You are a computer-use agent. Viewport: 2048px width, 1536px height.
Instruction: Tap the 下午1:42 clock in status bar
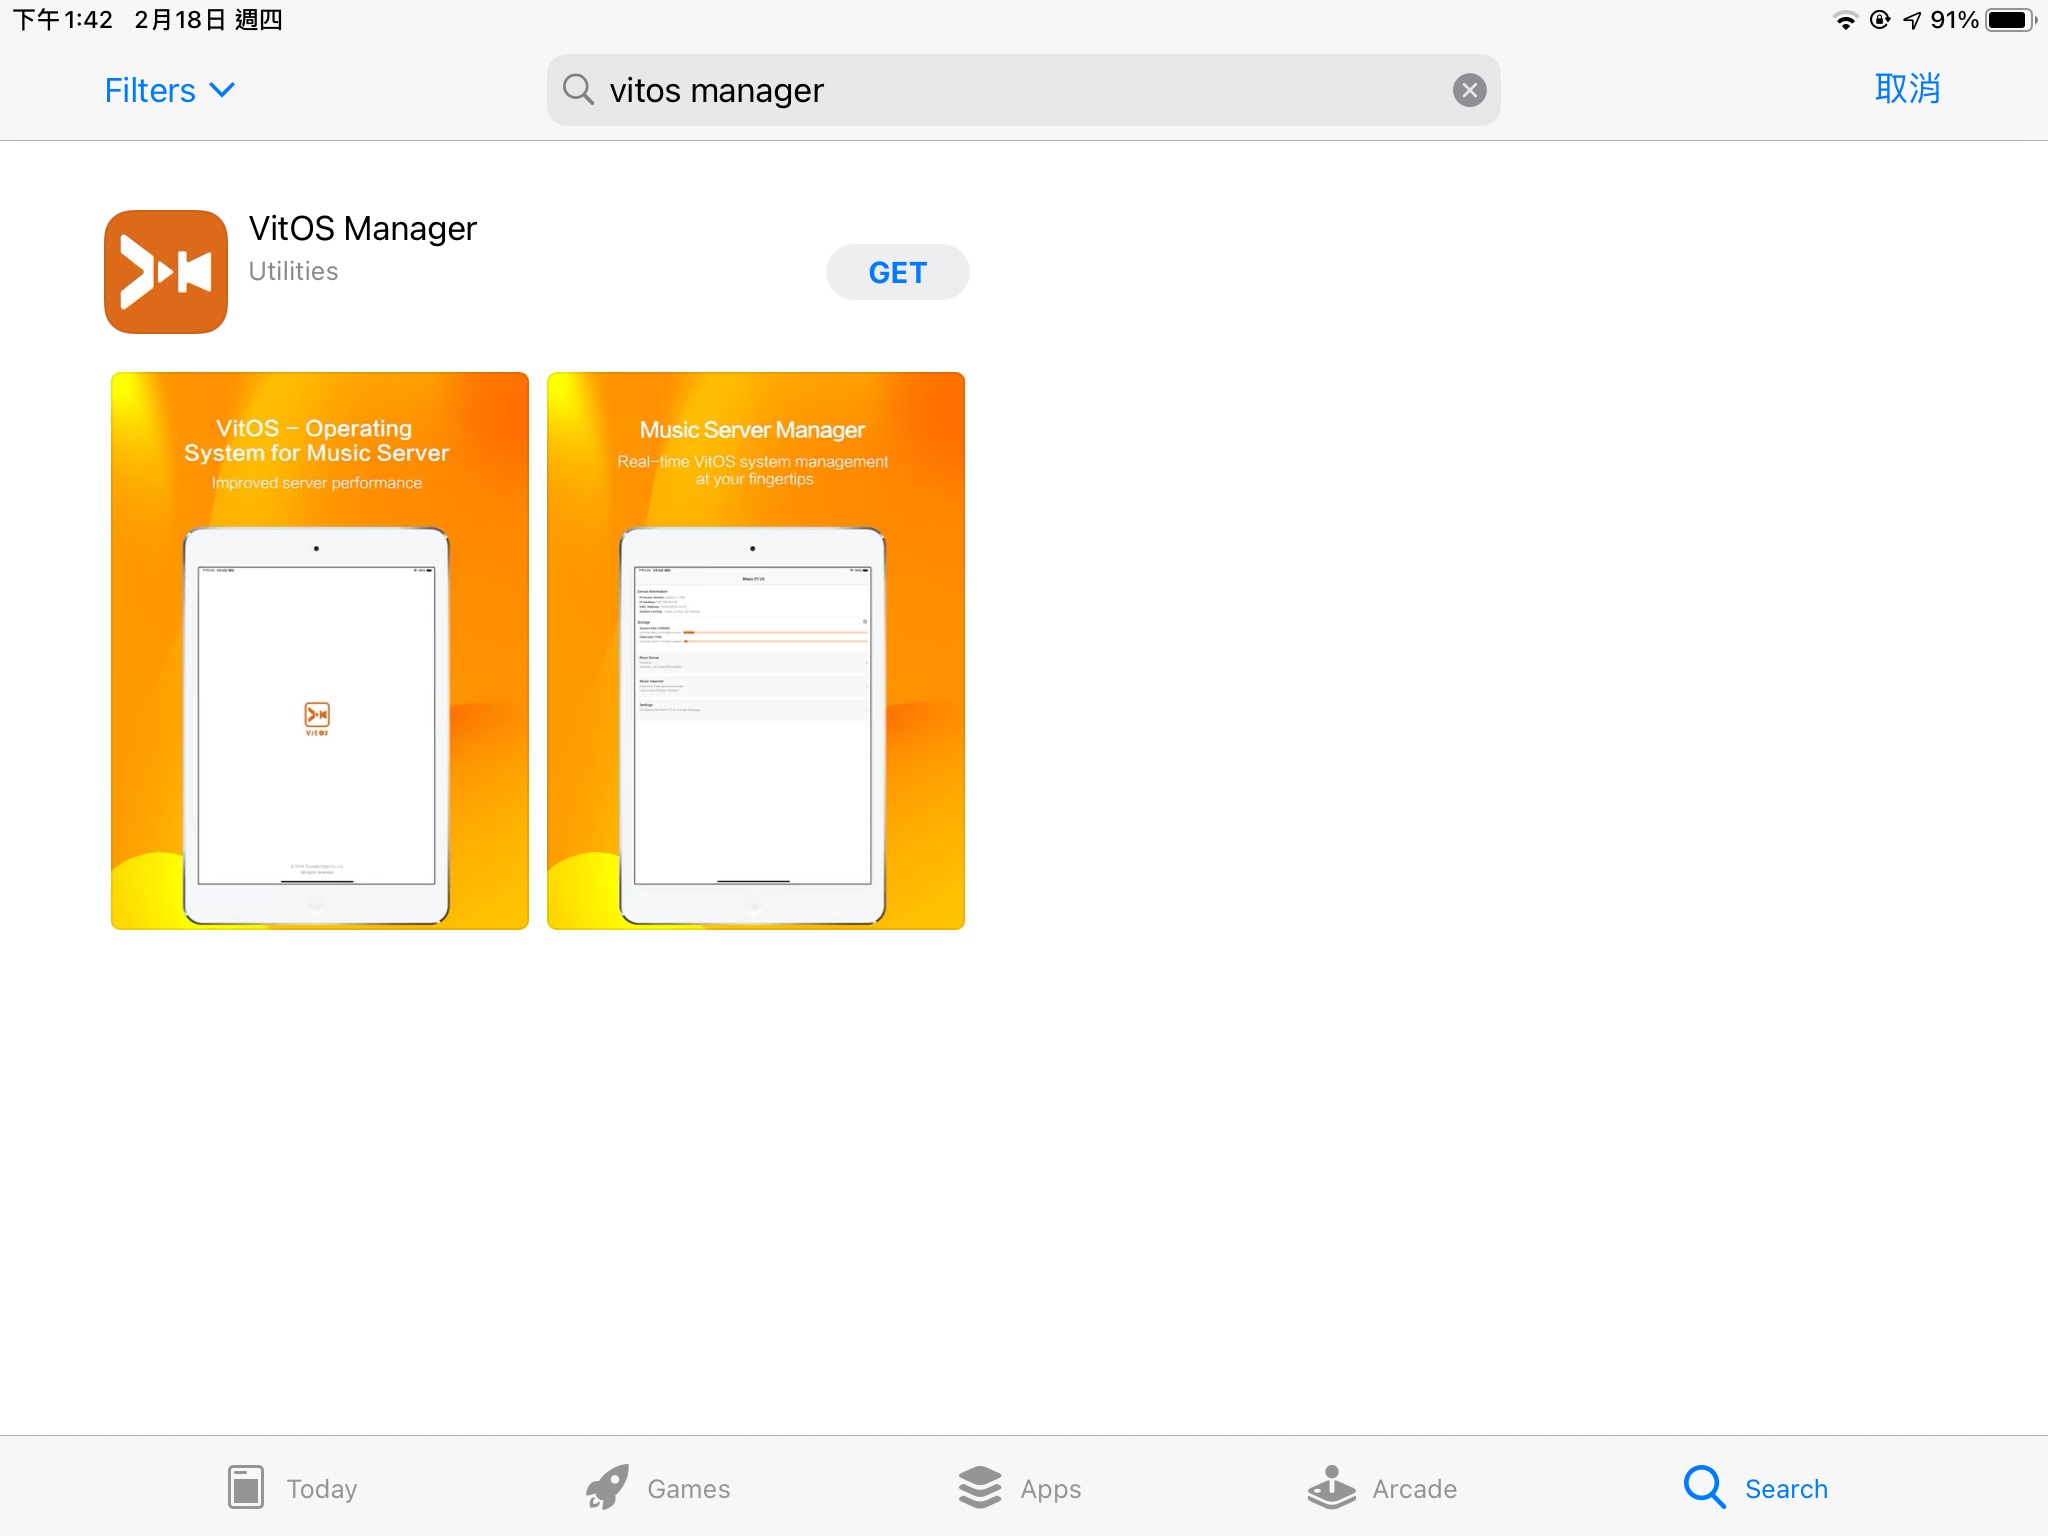63,20
